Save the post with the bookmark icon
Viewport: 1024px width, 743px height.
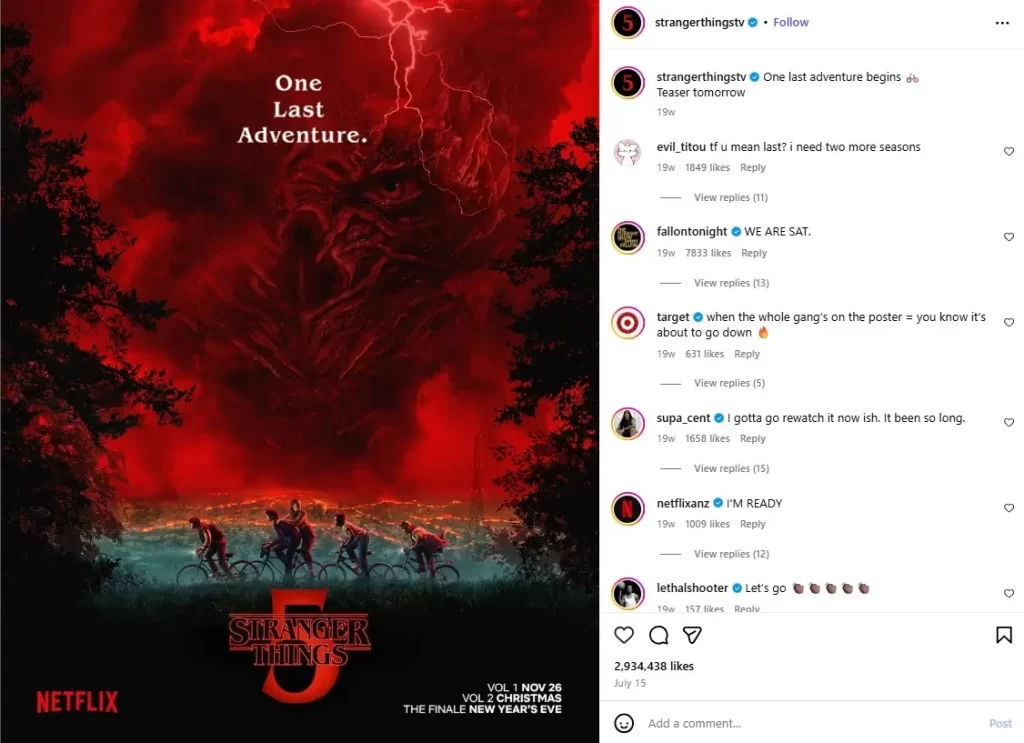pos(1004,635)
